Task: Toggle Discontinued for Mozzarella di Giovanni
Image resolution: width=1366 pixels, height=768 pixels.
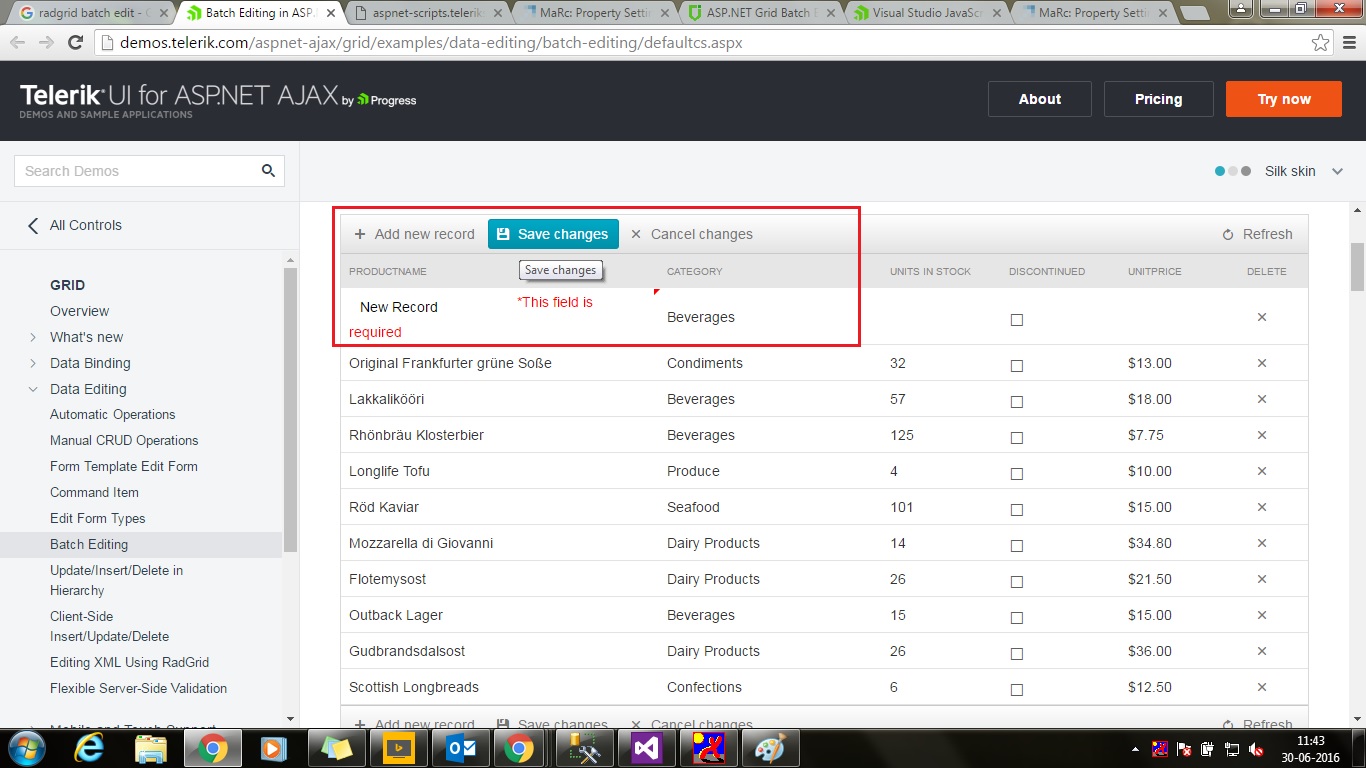Action: (1017, 546)
